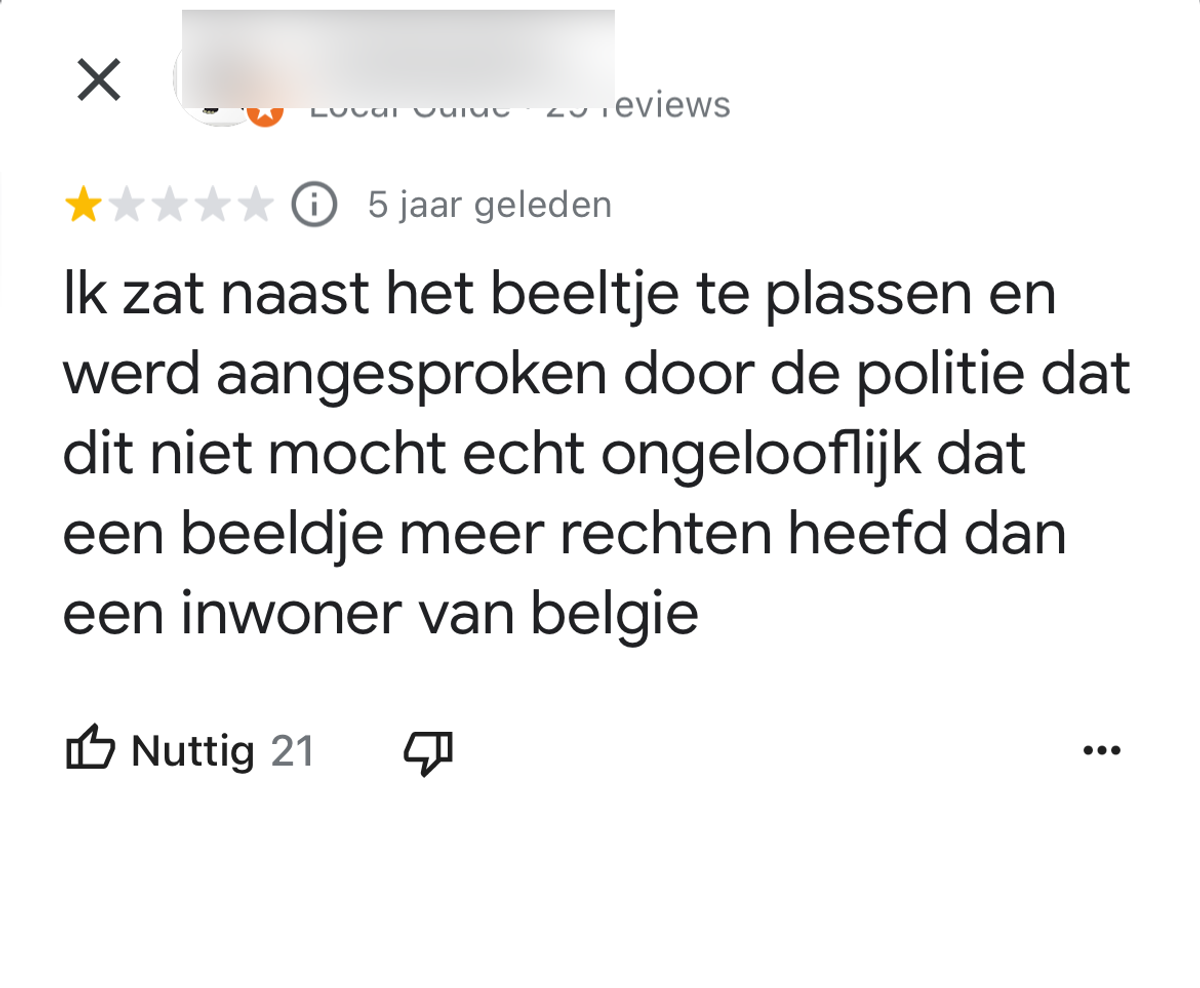This screenshot has height=988, width=1200.
Task: Click the info icon beside the star rating
Action: click(314, 206)
